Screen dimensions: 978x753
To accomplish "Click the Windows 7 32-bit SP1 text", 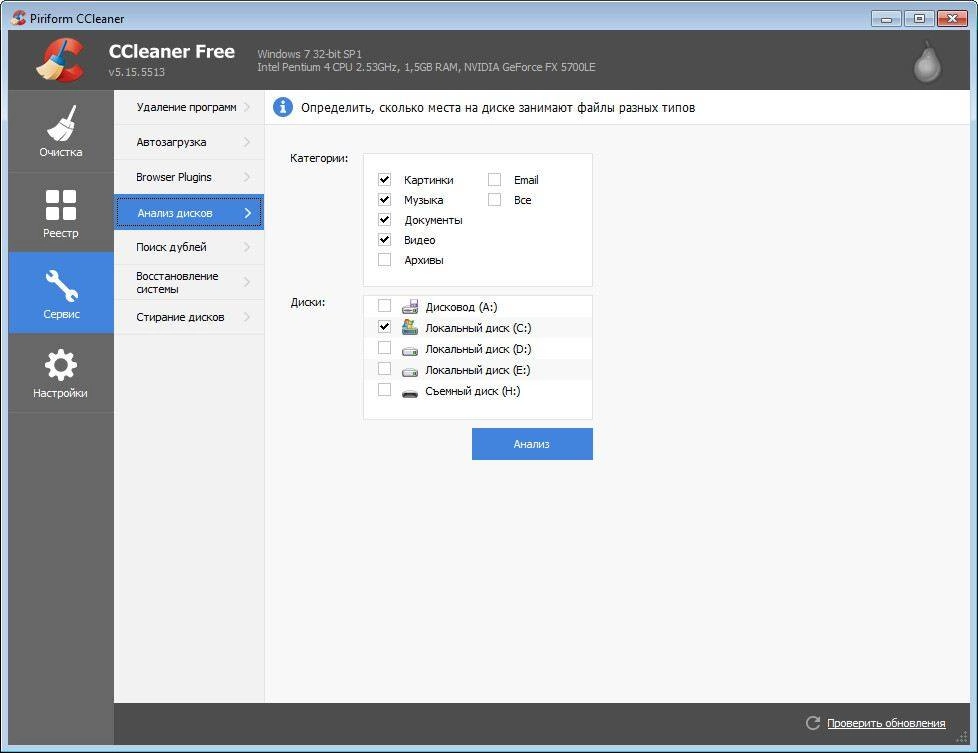I will (x=309, y=54).
